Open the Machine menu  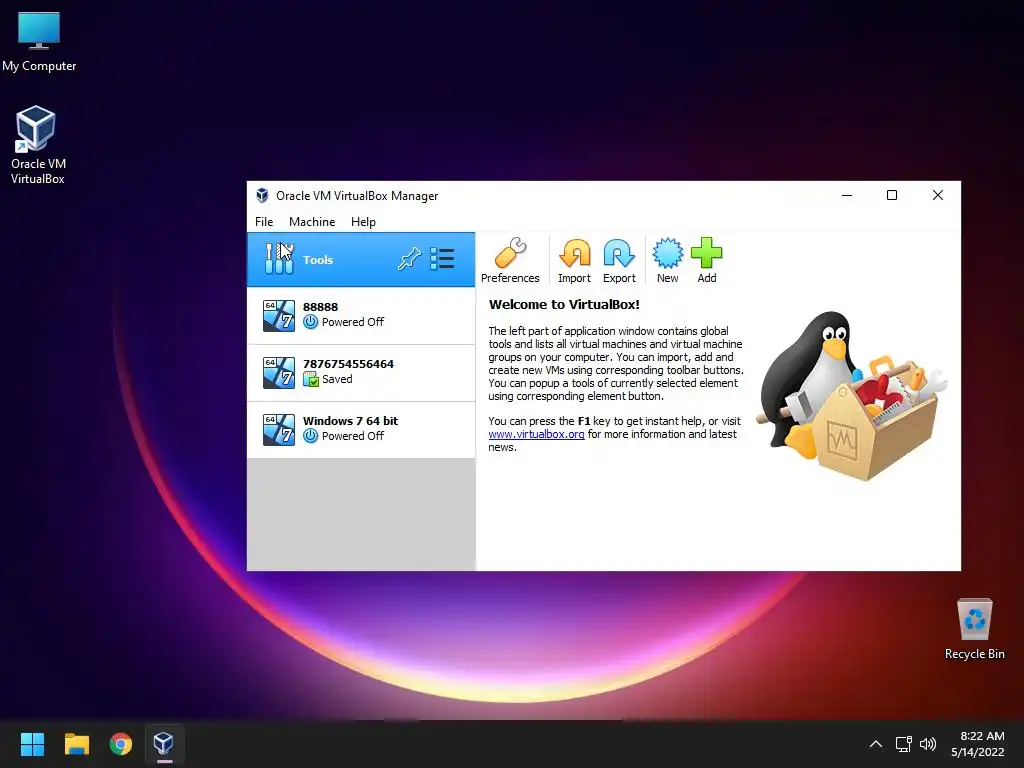[x=312, y=222]
